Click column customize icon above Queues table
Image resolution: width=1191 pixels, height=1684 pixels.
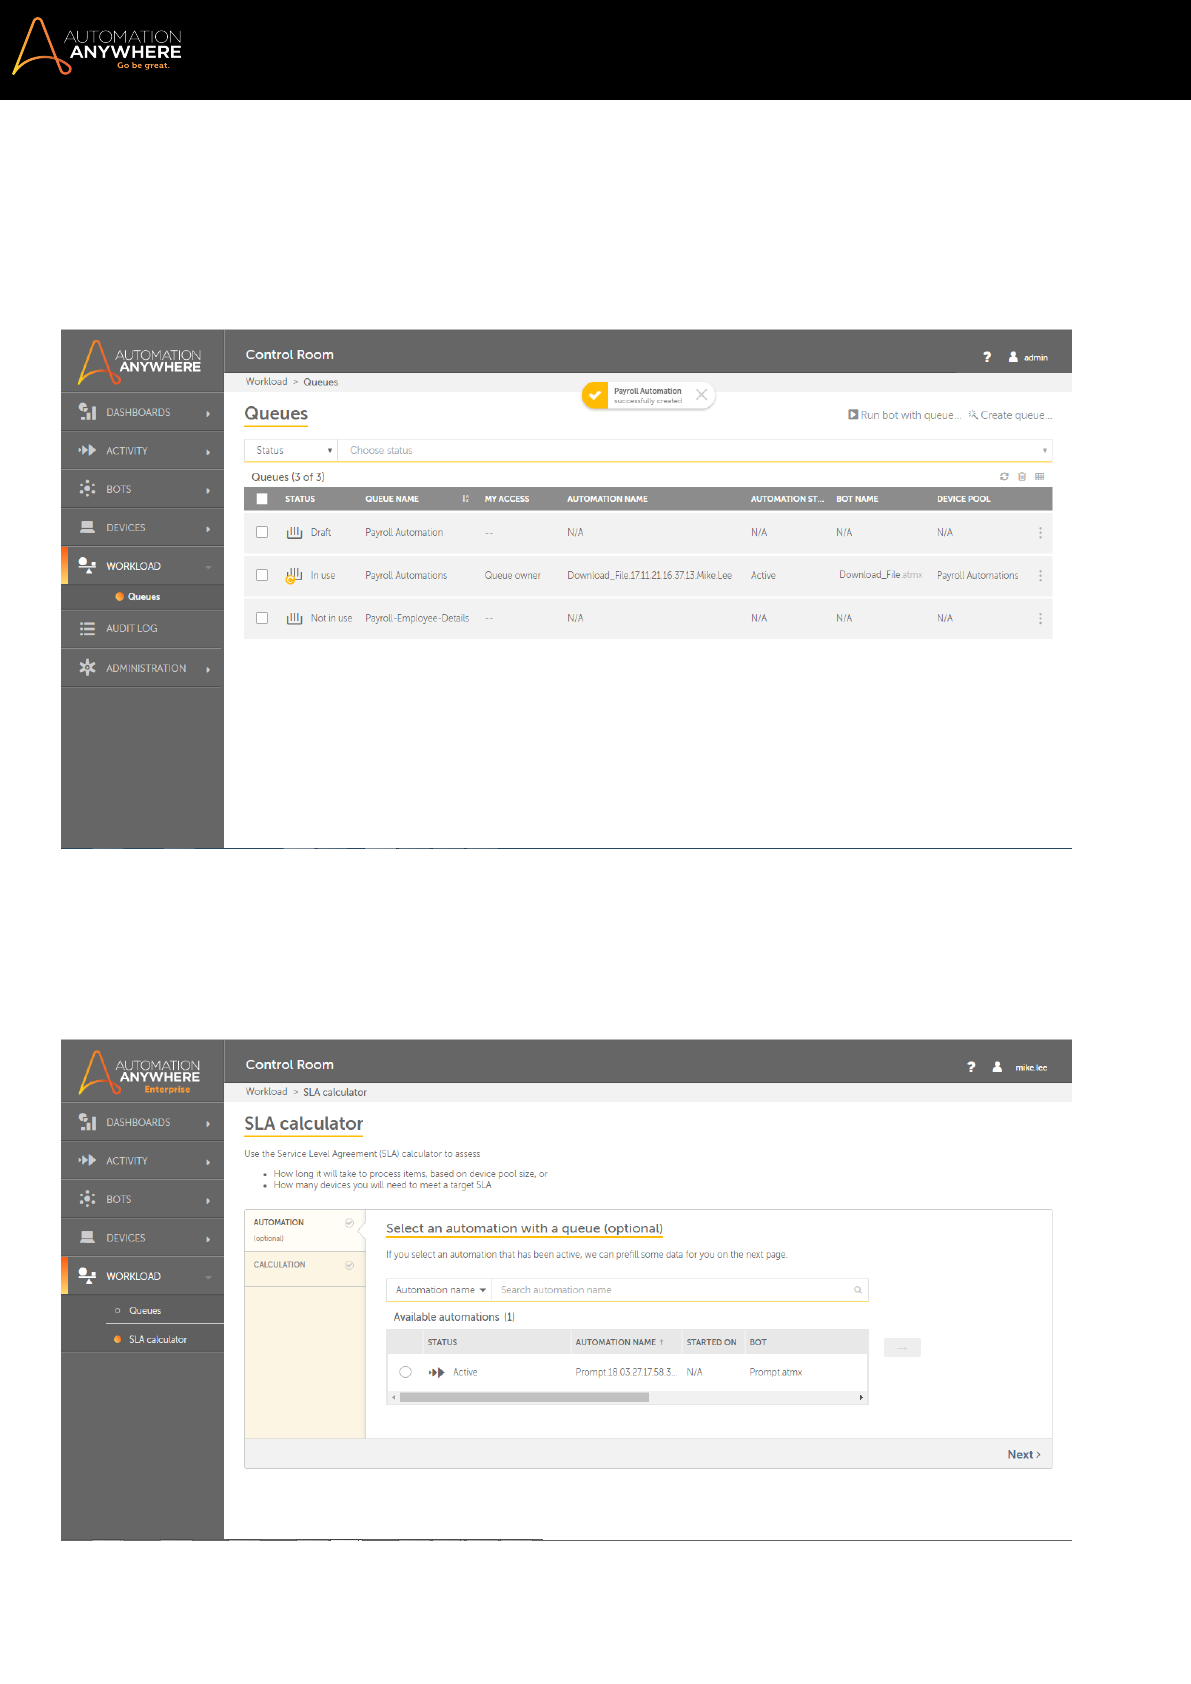(x=1040, y=477)
